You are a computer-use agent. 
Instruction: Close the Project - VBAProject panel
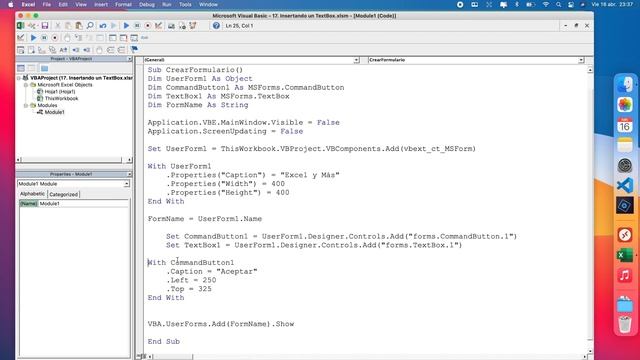[x=129, y=59]
